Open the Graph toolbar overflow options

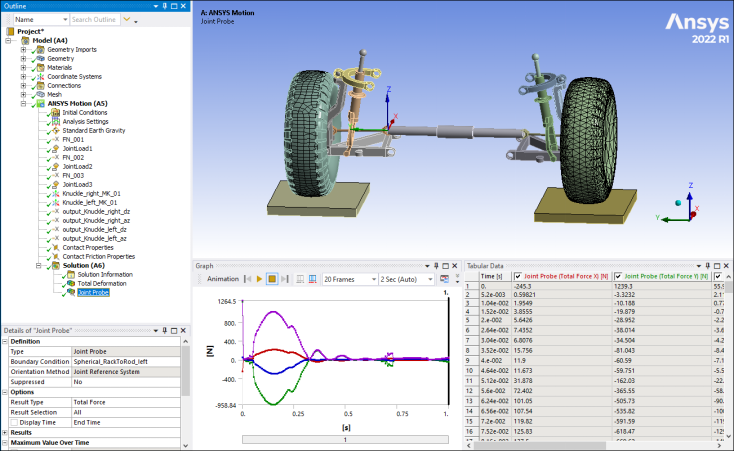pyautogui.click(x=457, y=279)
